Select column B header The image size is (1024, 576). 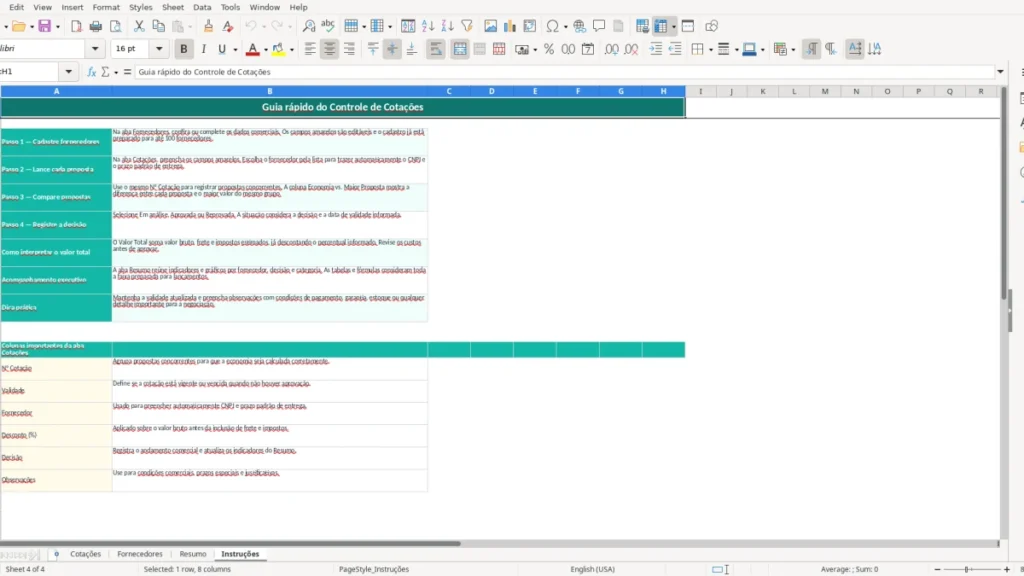(x=270, y=91)
